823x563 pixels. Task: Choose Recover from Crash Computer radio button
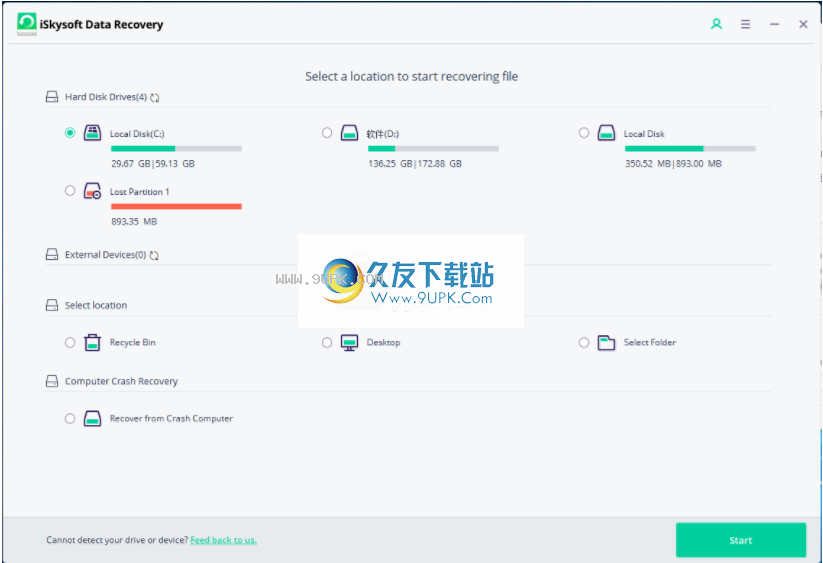tap(70, 418)
